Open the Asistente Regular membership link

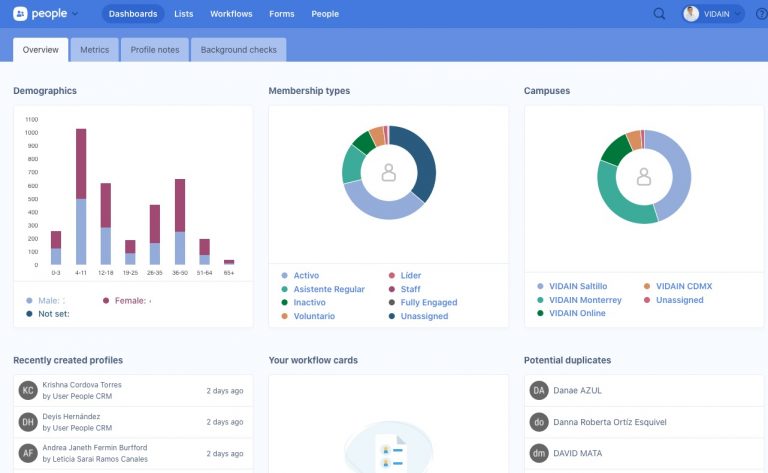coord(329,289)
